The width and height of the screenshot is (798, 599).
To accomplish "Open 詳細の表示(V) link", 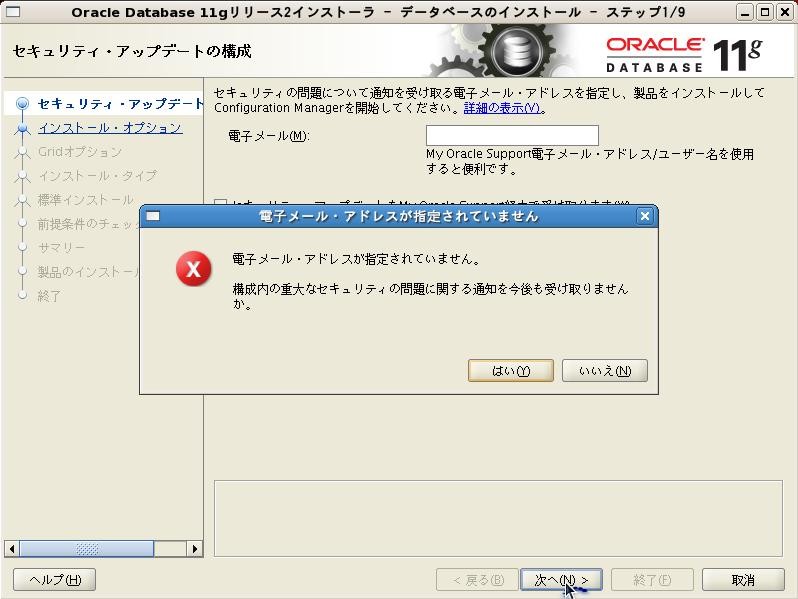I will click(502, 108).
